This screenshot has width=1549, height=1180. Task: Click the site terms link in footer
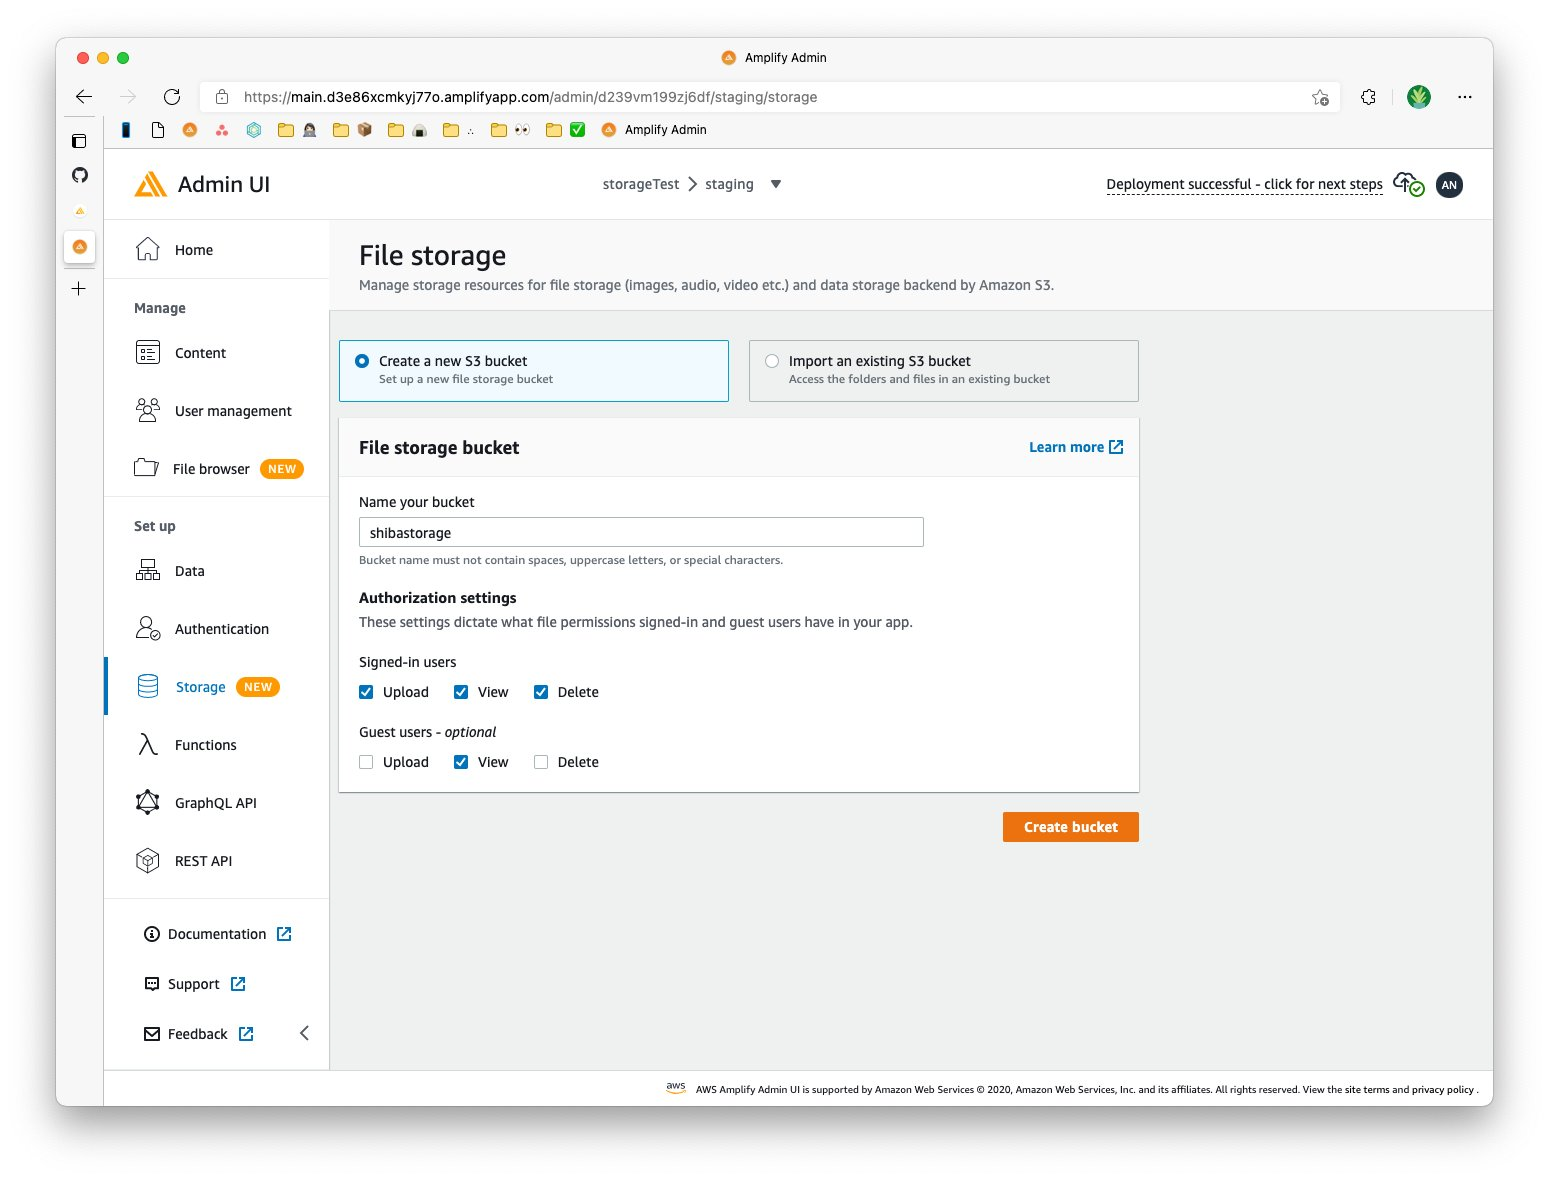tap(1367, 1090)
